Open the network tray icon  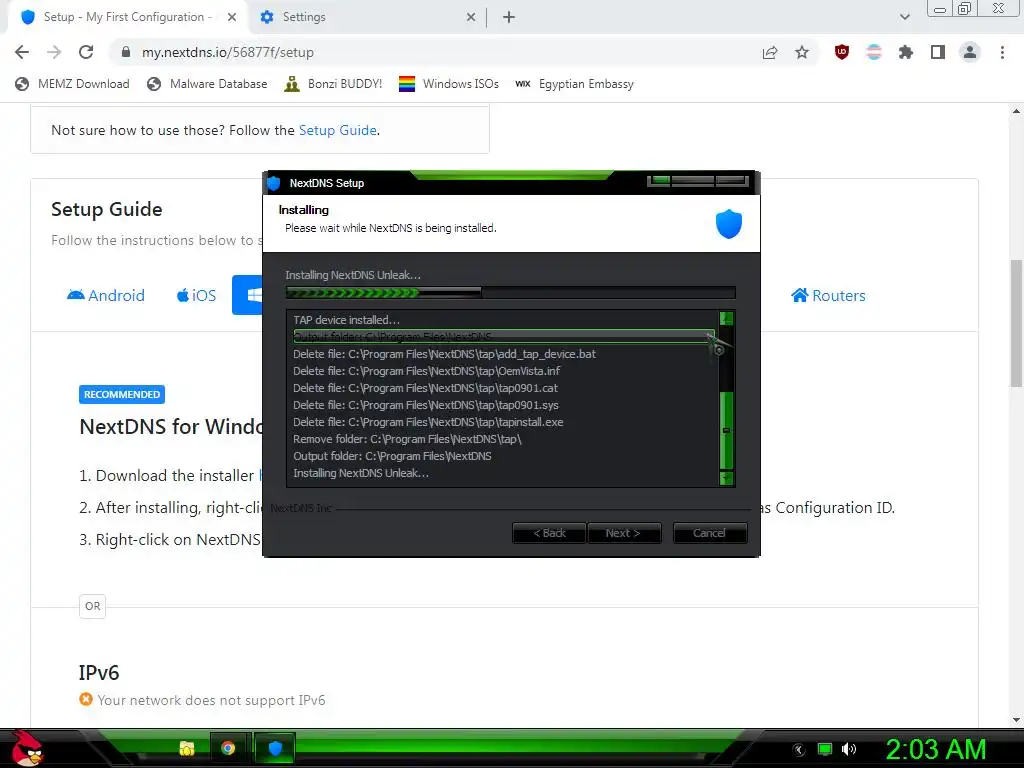[825, 750]
